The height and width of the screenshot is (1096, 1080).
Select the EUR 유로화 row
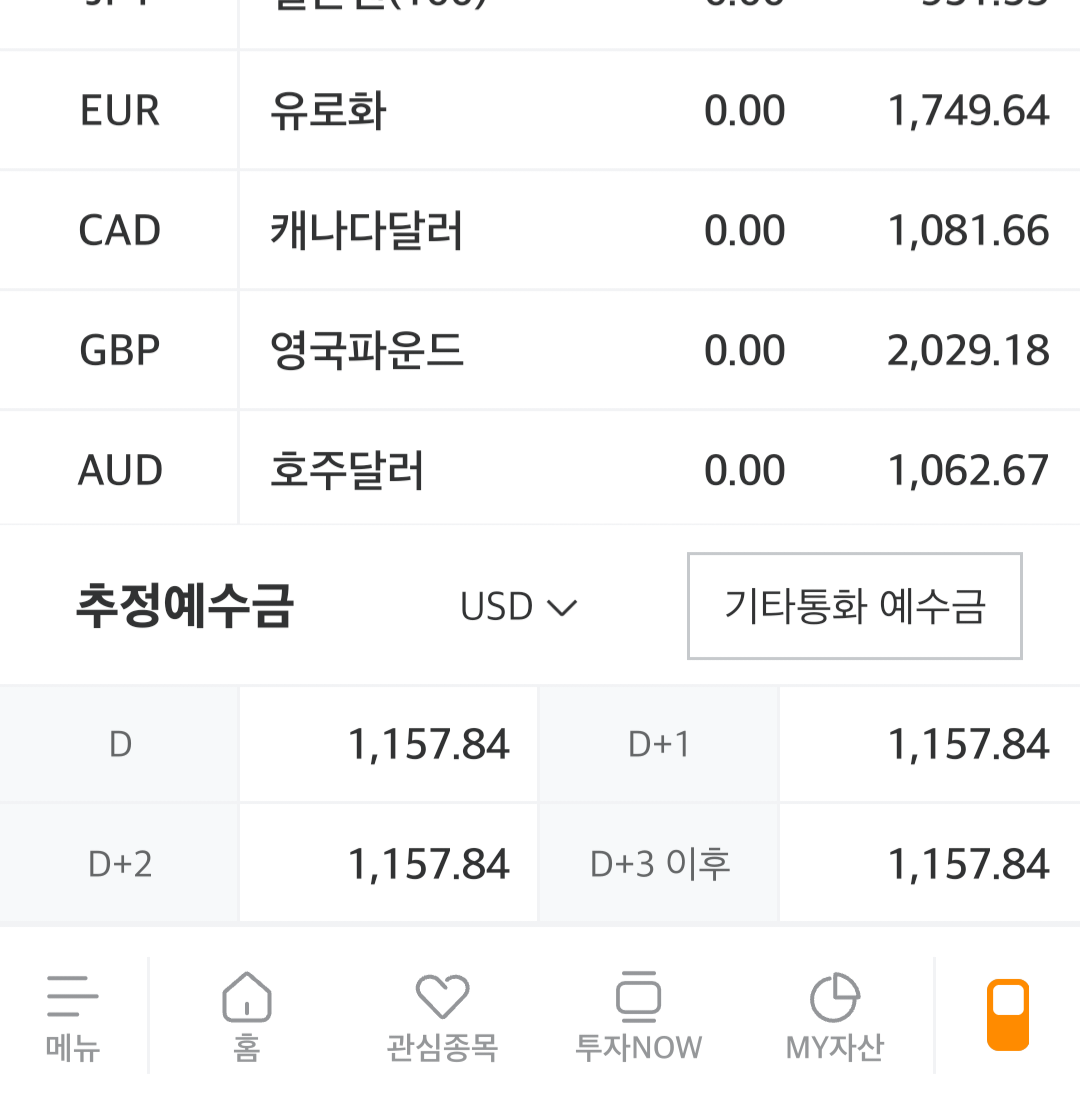tap(540, 110)
